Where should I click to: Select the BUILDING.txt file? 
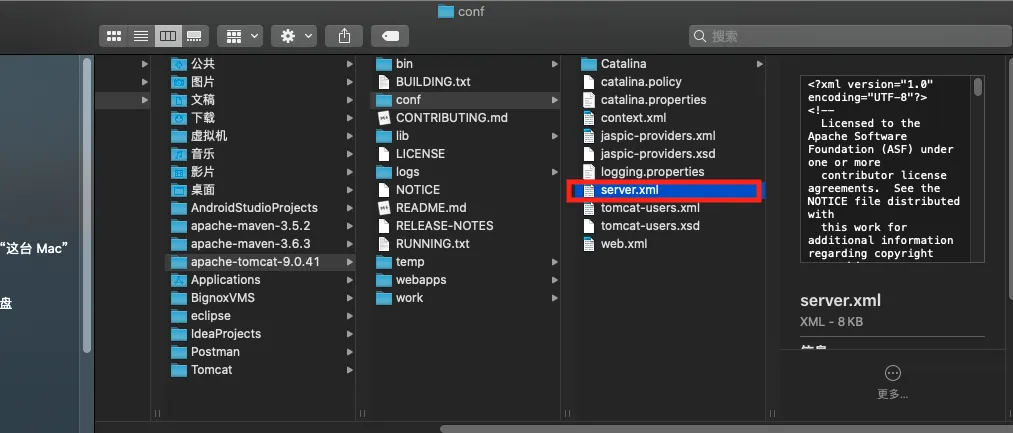point(465,82)
